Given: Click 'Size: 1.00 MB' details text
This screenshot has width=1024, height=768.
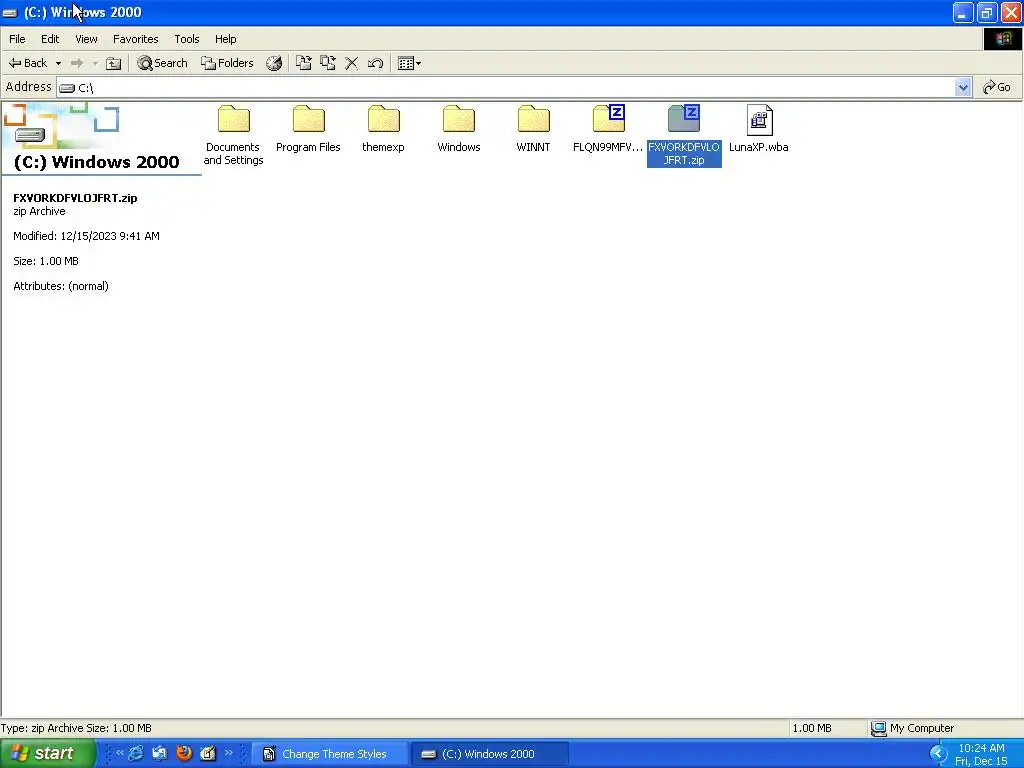Looking at the screenshot, I should pos(46,261).
